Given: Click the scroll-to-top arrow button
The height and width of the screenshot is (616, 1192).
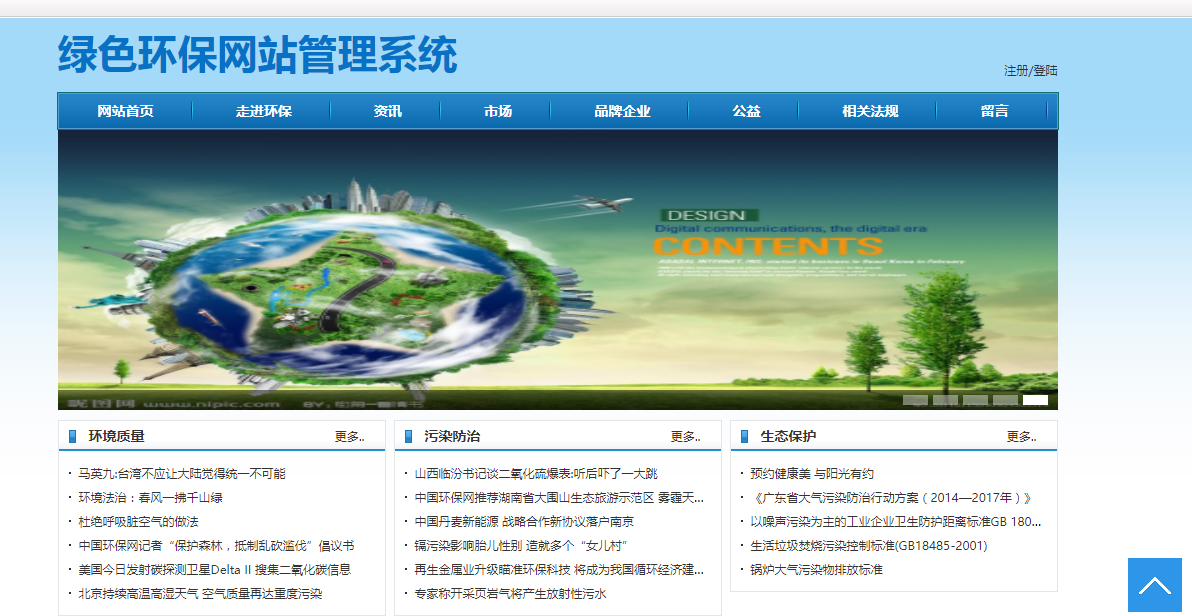Looking at the screenshot, I should point(1155,585).
